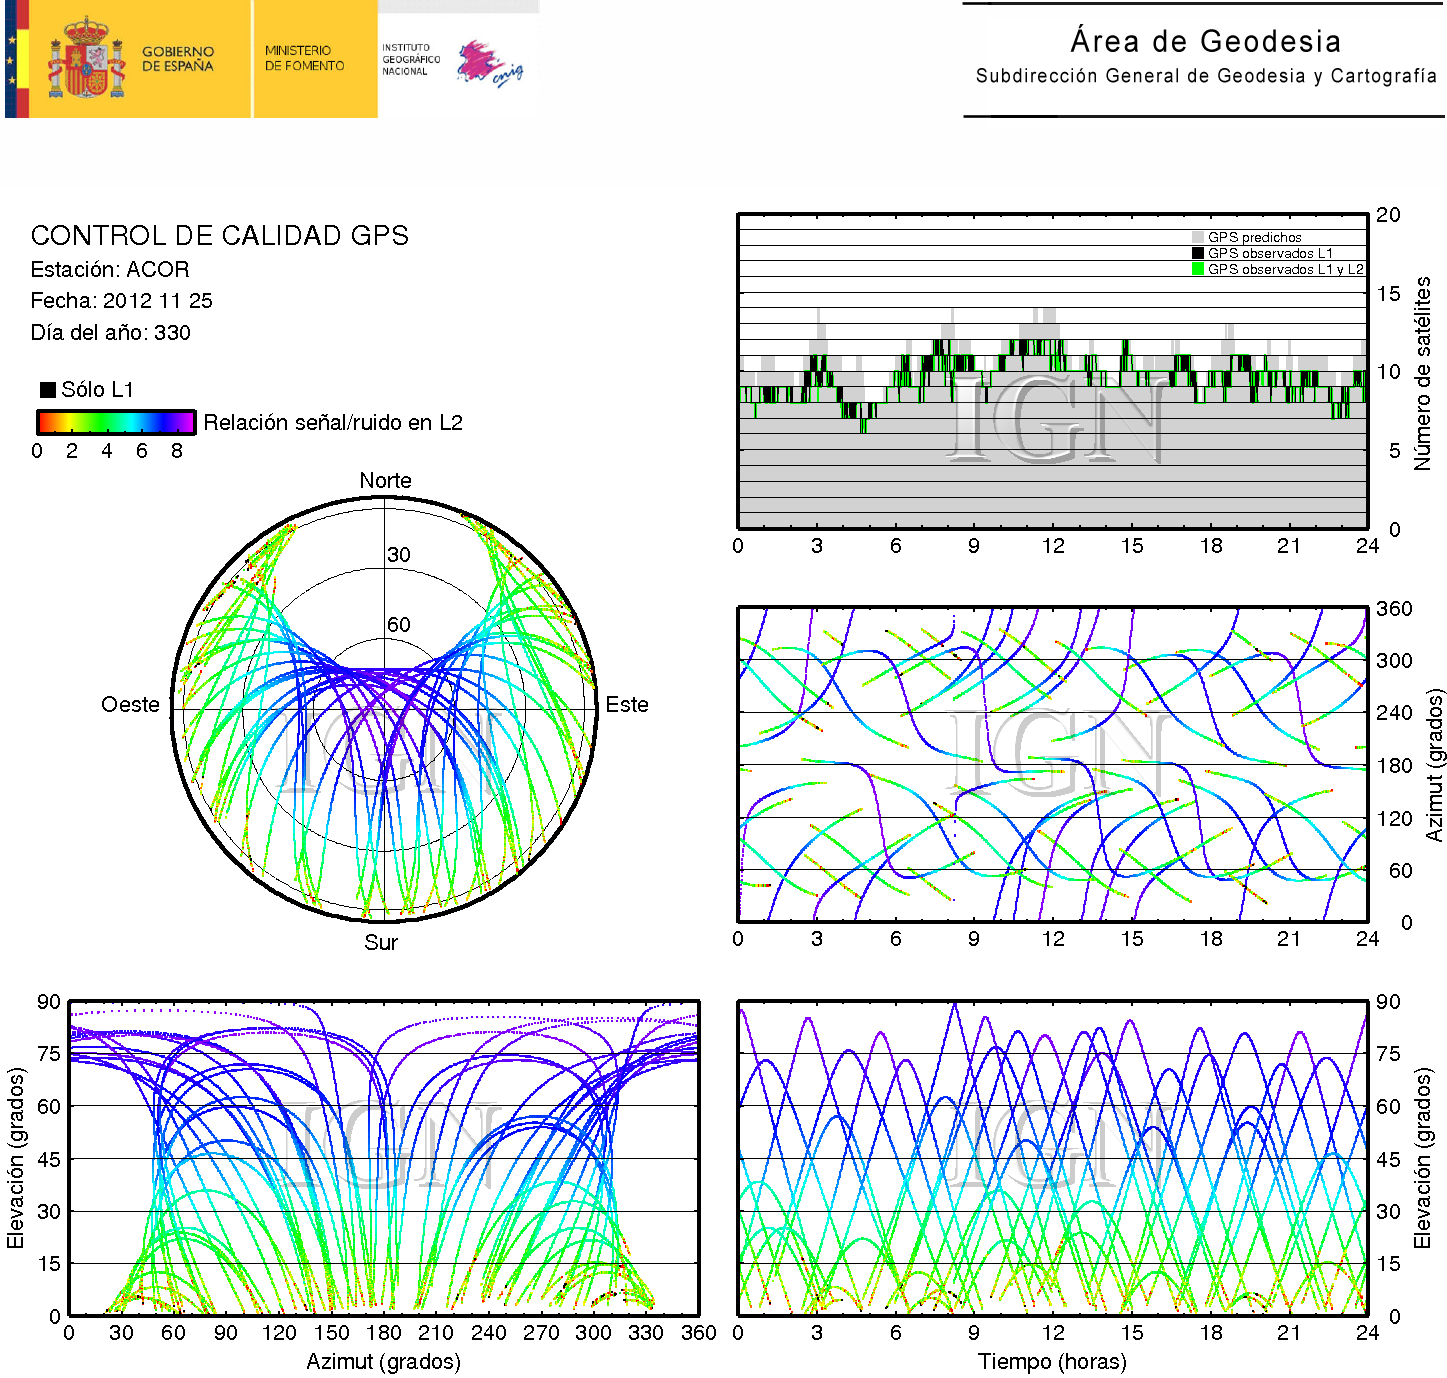Image resolution: width=1447 pixels, height=1378 pixels.
Task: Click the Norte label above the skyplot
Action: tap(385, 481)
